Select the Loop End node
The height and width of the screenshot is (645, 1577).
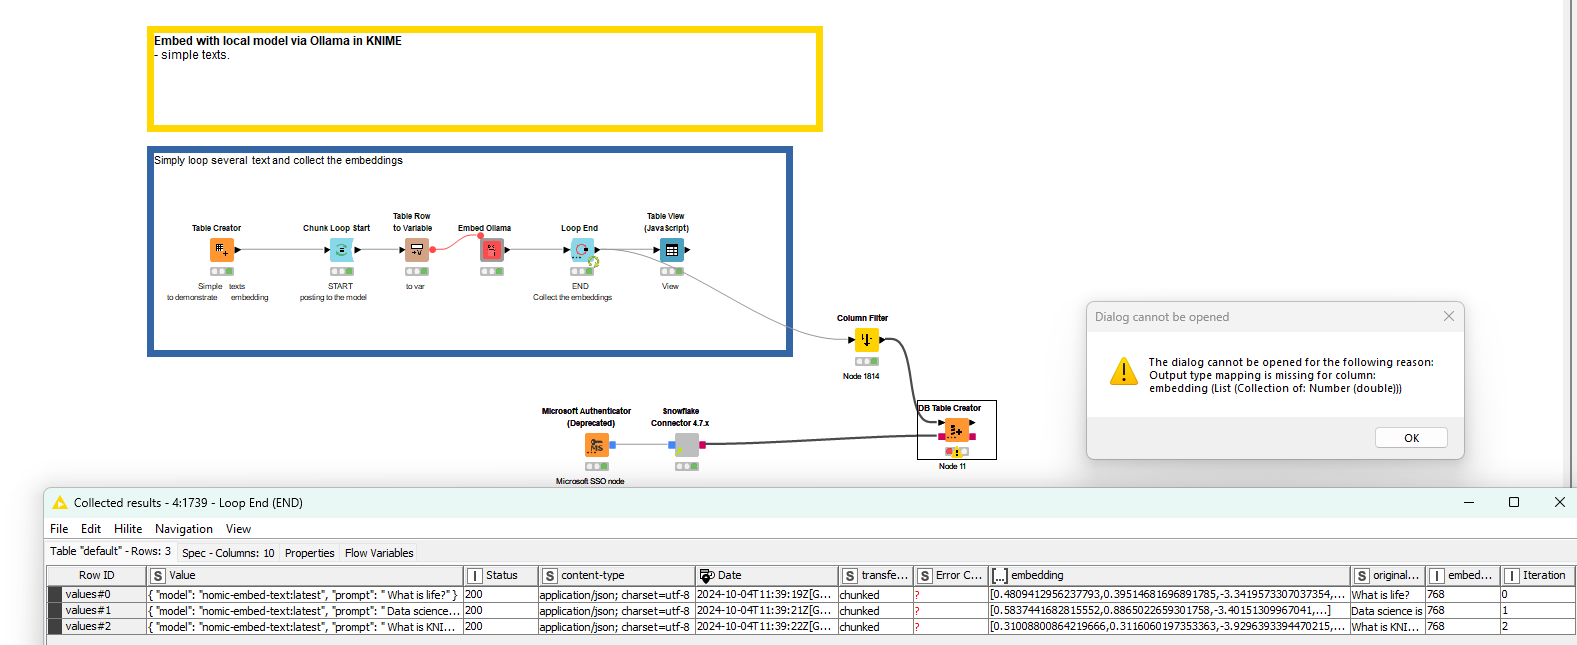582,249
